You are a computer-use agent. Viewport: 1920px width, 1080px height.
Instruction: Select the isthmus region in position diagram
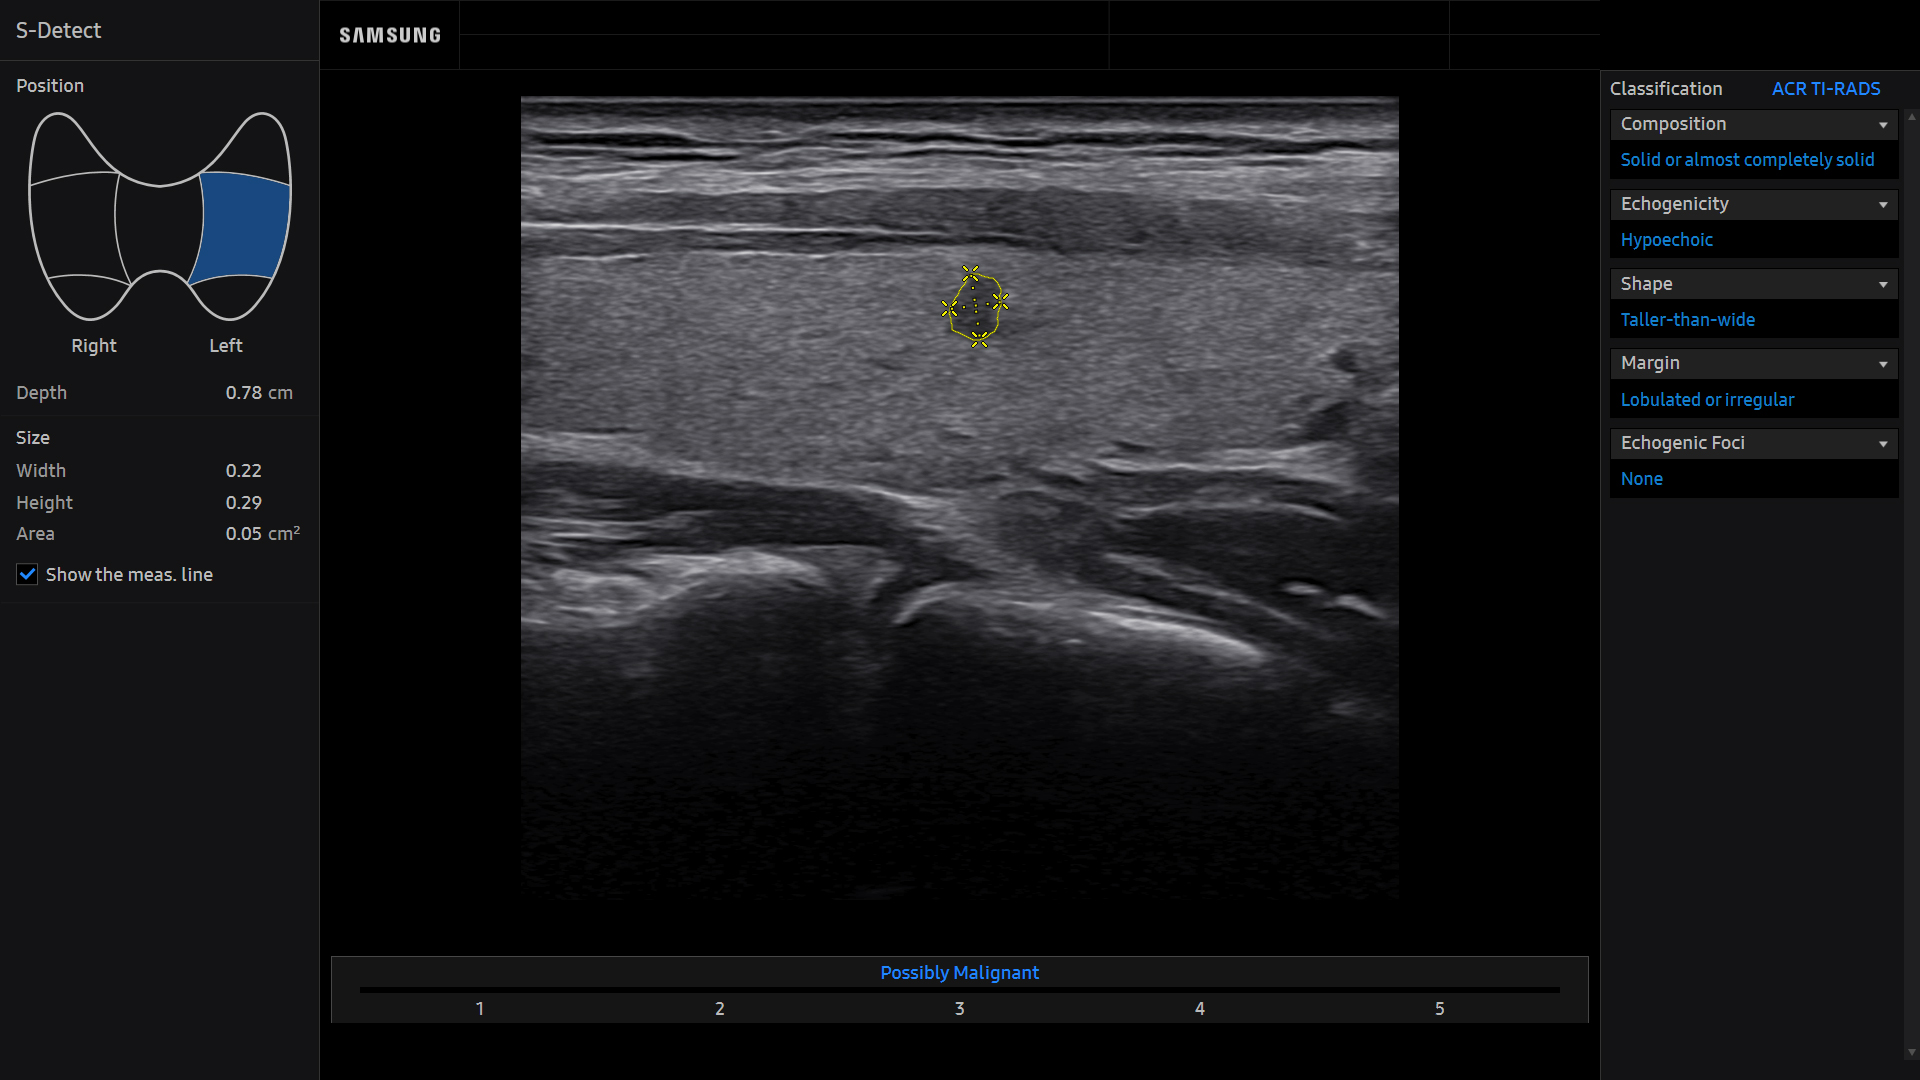pyautogui.click(x=160, y=230)
